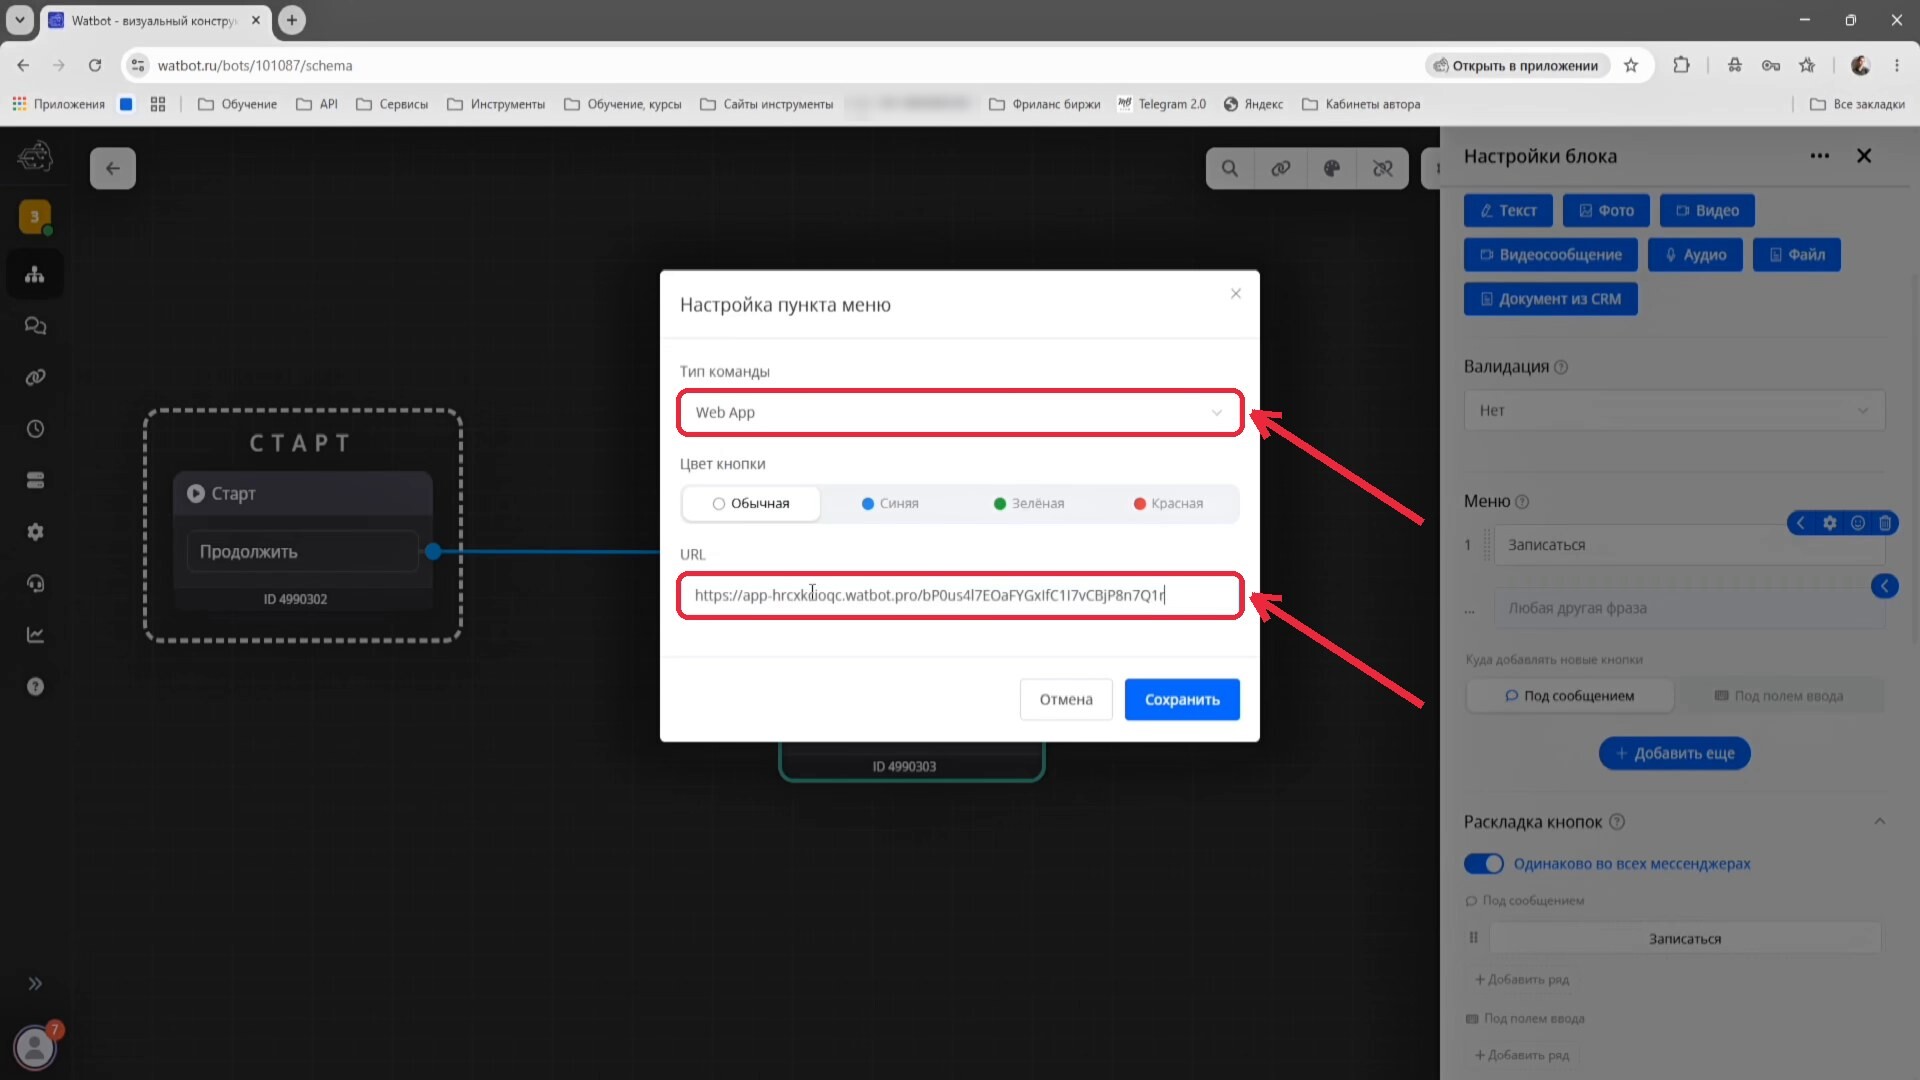Collapse the Раскладка кнопок section

point(1879,821)
